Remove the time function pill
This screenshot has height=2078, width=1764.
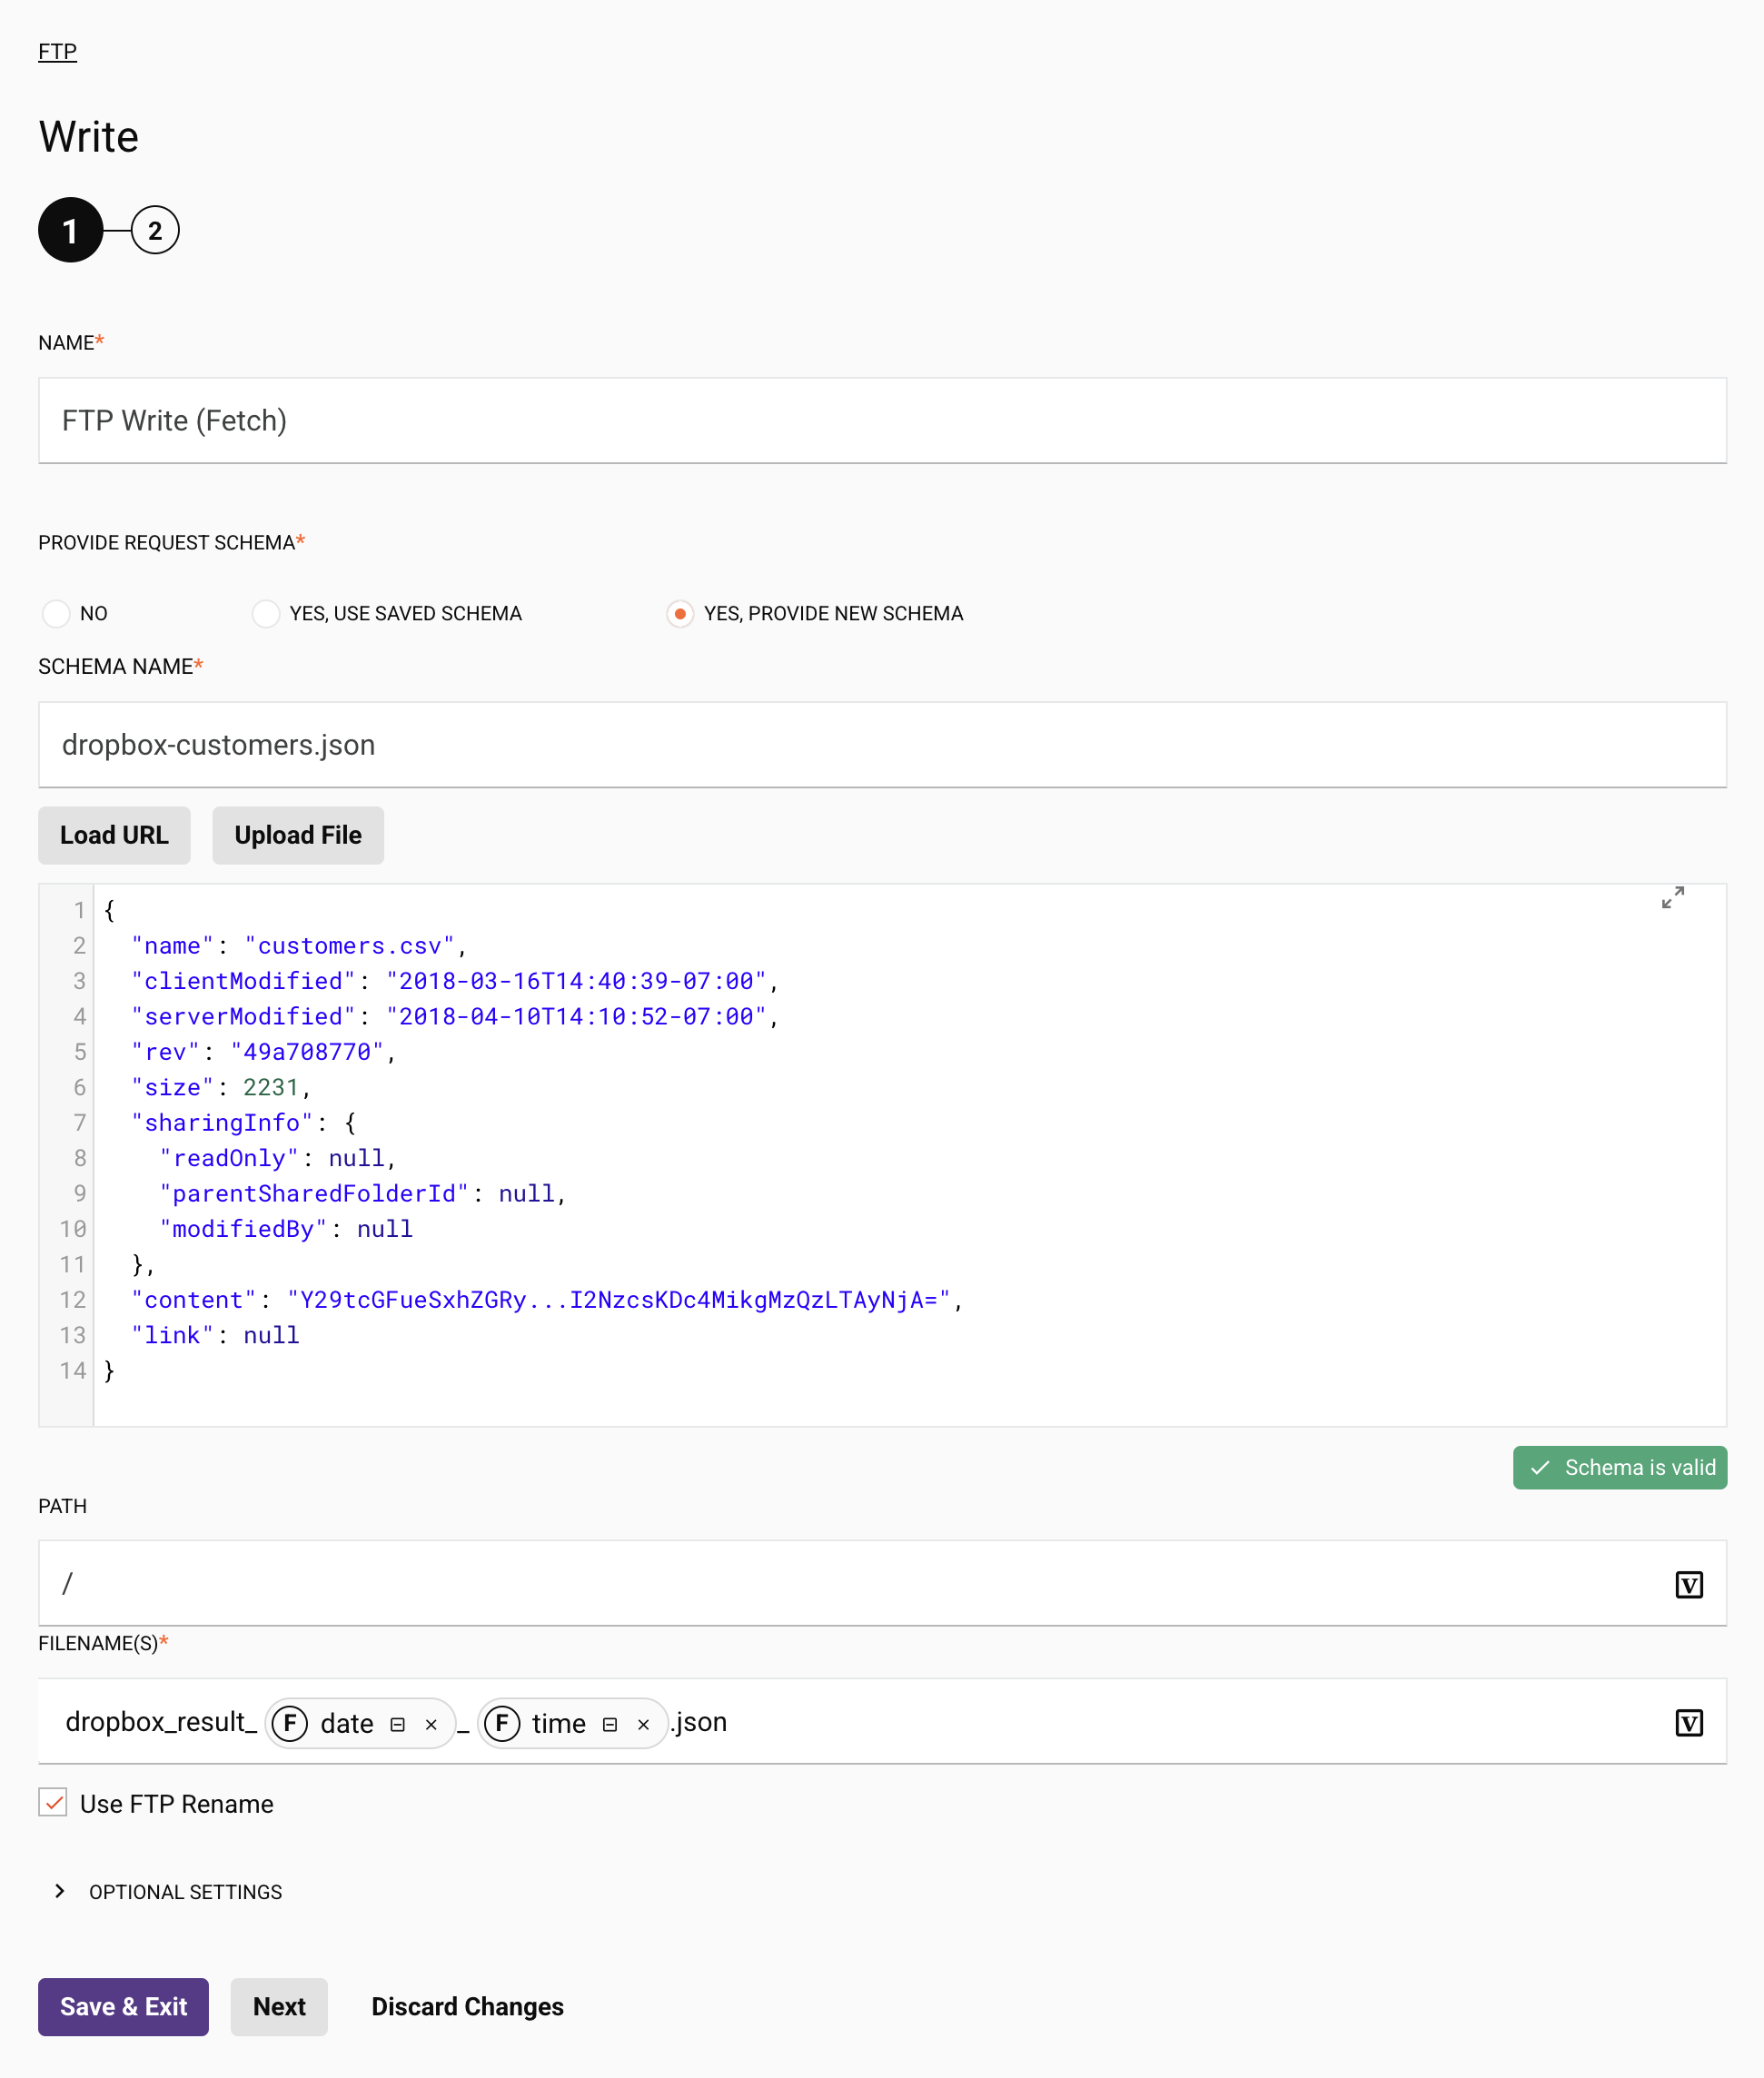pyautogui.click(x=643, y=1724)
